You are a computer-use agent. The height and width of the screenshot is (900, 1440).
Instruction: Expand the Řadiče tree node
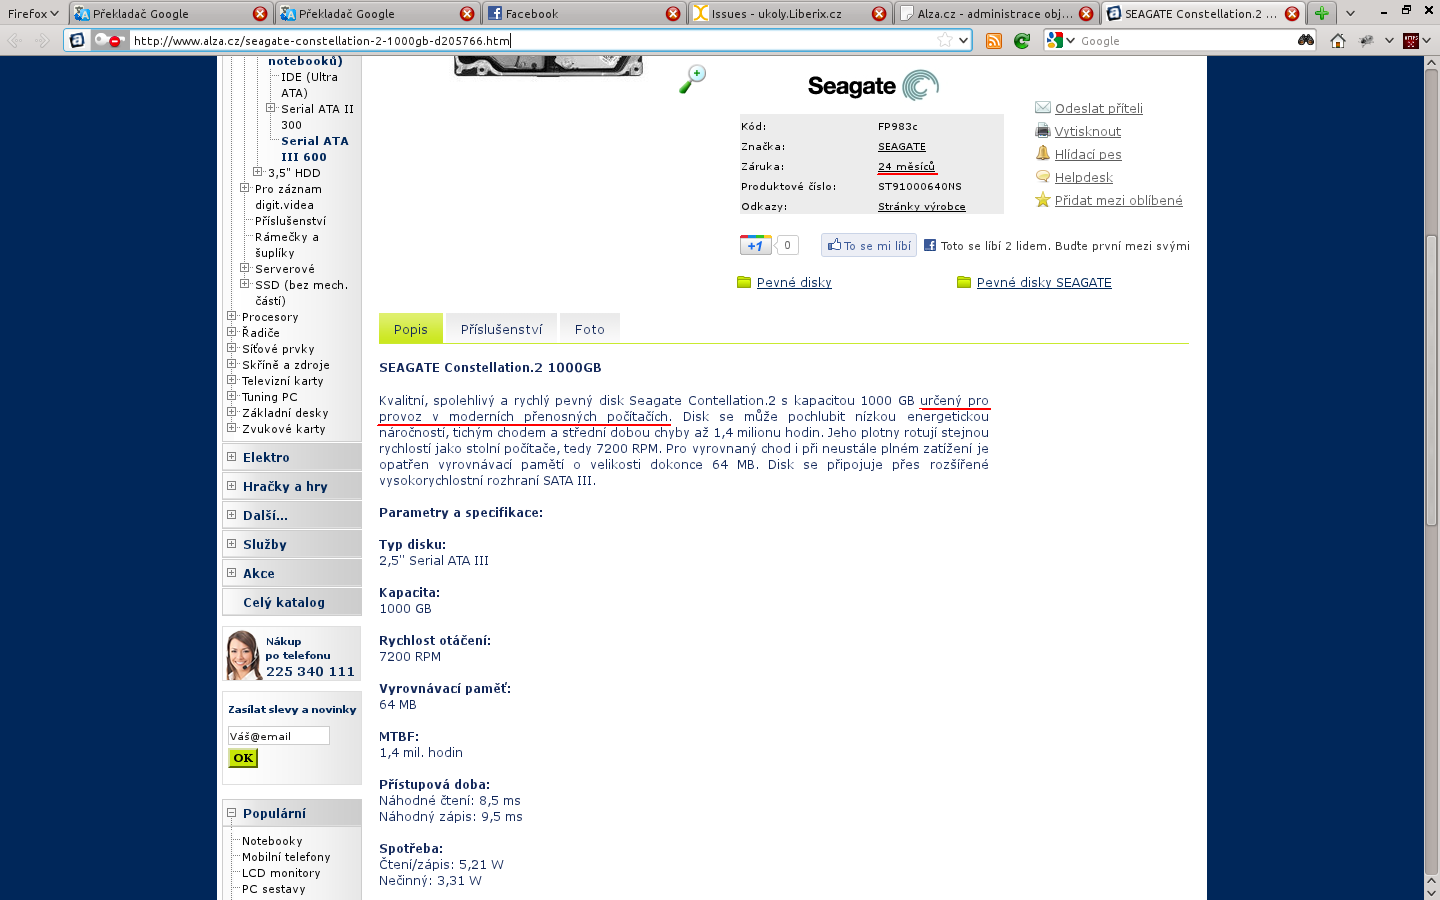(231, 332)
